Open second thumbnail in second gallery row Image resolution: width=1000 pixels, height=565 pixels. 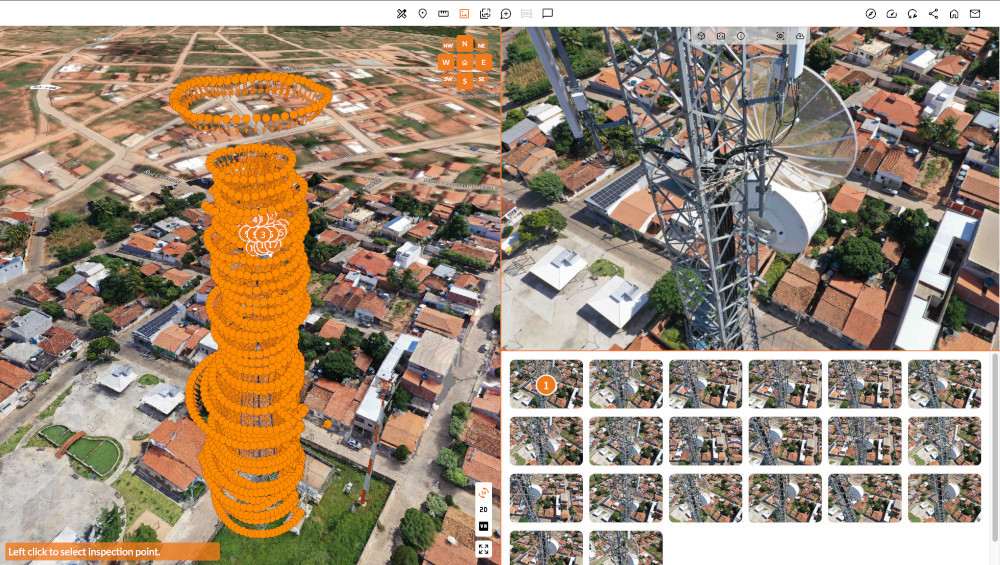tap(626, 441)
